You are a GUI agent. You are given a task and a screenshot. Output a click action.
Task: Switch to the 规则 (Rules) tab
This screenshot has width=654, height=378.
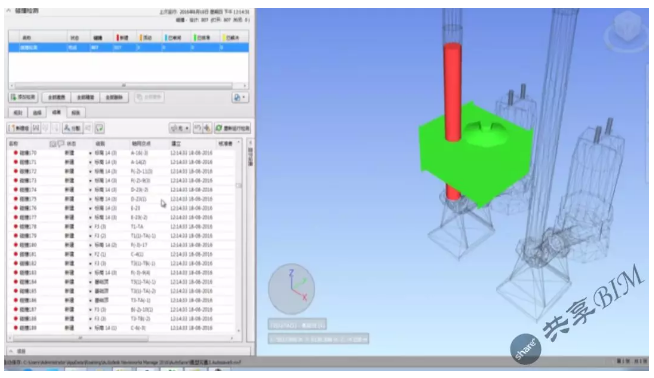pyautogui.click(x=18, y=113)
